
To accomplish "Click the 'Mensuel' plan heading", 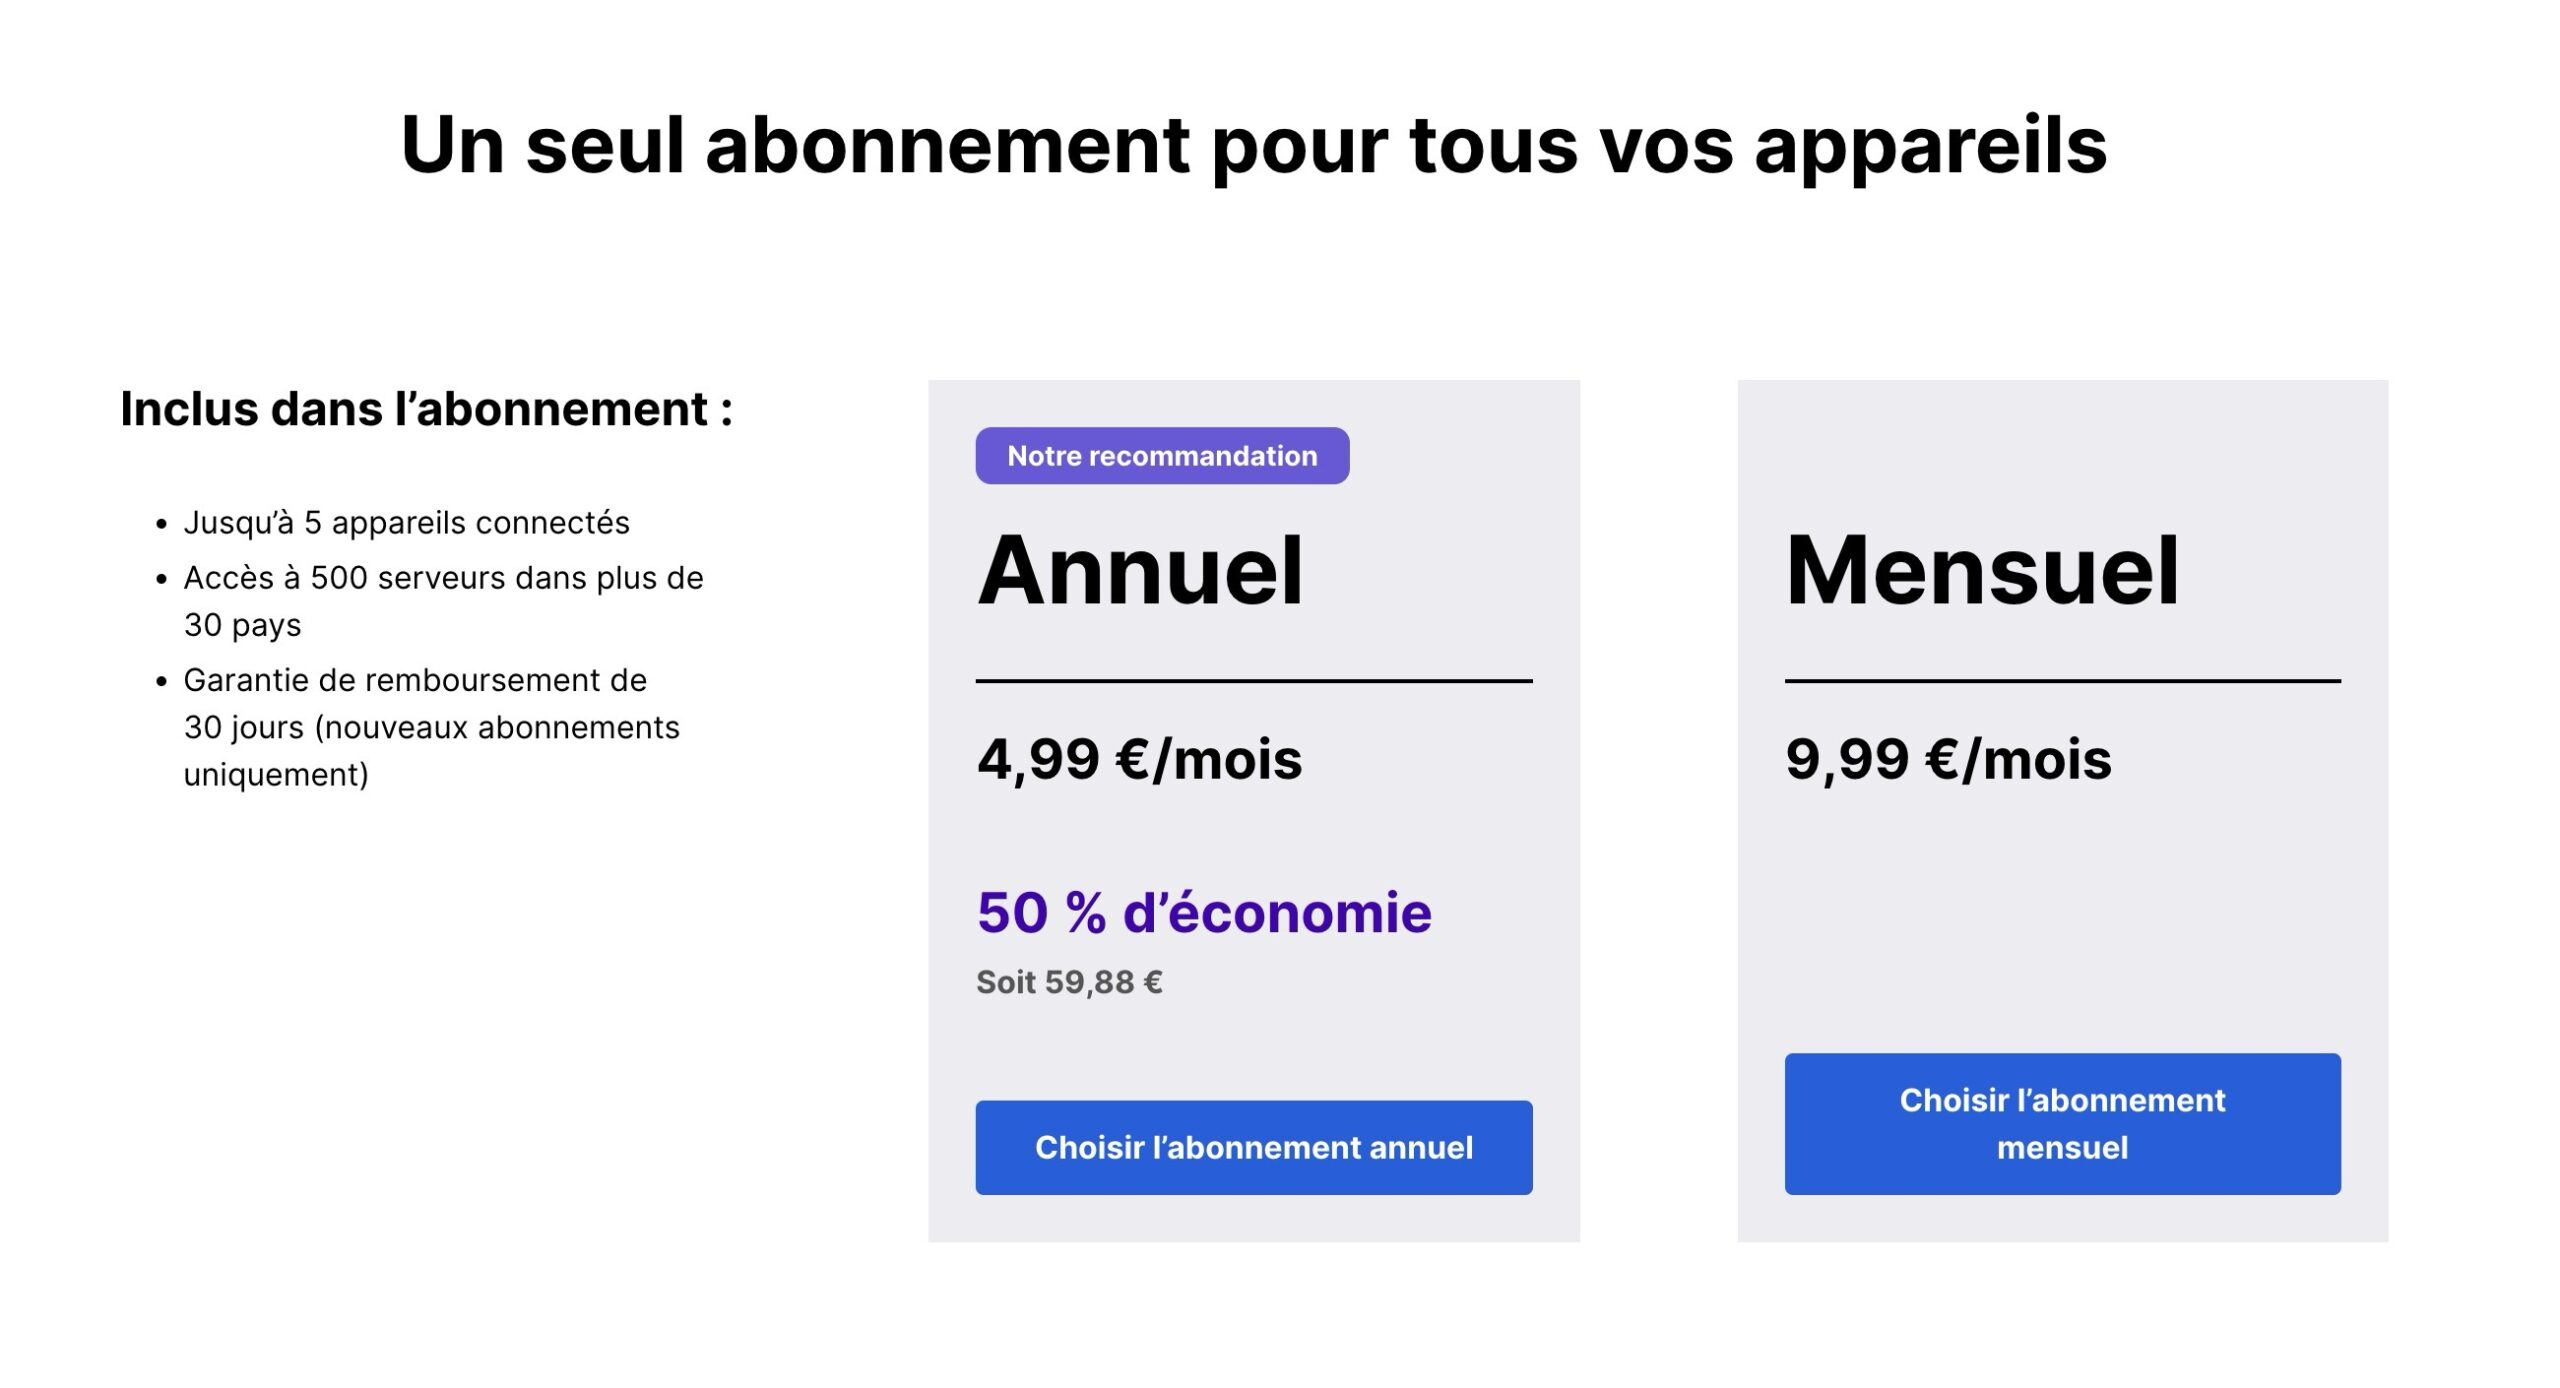I will (1982, 570).
